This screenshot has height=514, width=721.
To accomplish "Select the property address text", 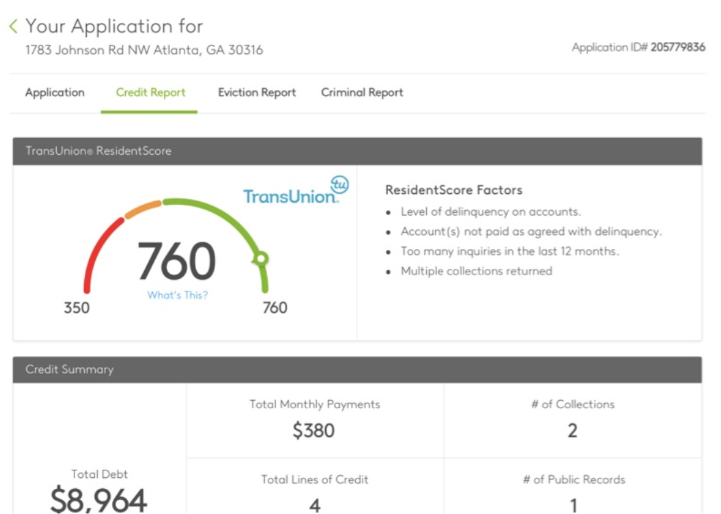I will click(144, 50).
